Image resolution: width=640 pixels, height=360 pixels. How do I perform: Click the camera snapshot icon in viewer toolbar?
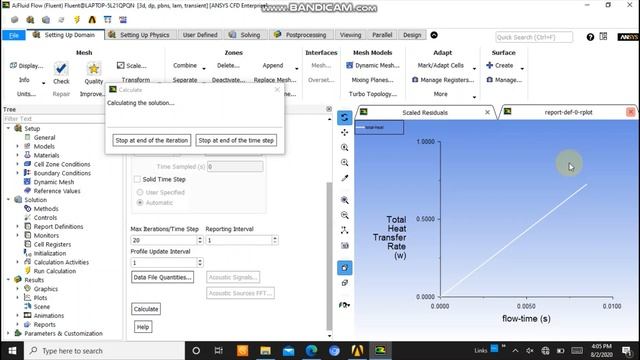coord(344,245)
